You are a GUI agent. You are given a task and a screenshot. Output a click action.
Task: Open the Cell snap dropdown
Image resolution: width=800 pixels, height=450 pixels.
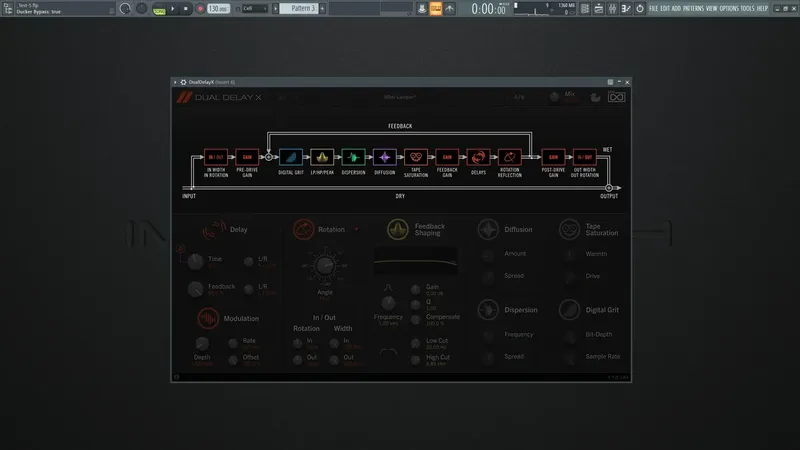point(254,9)
